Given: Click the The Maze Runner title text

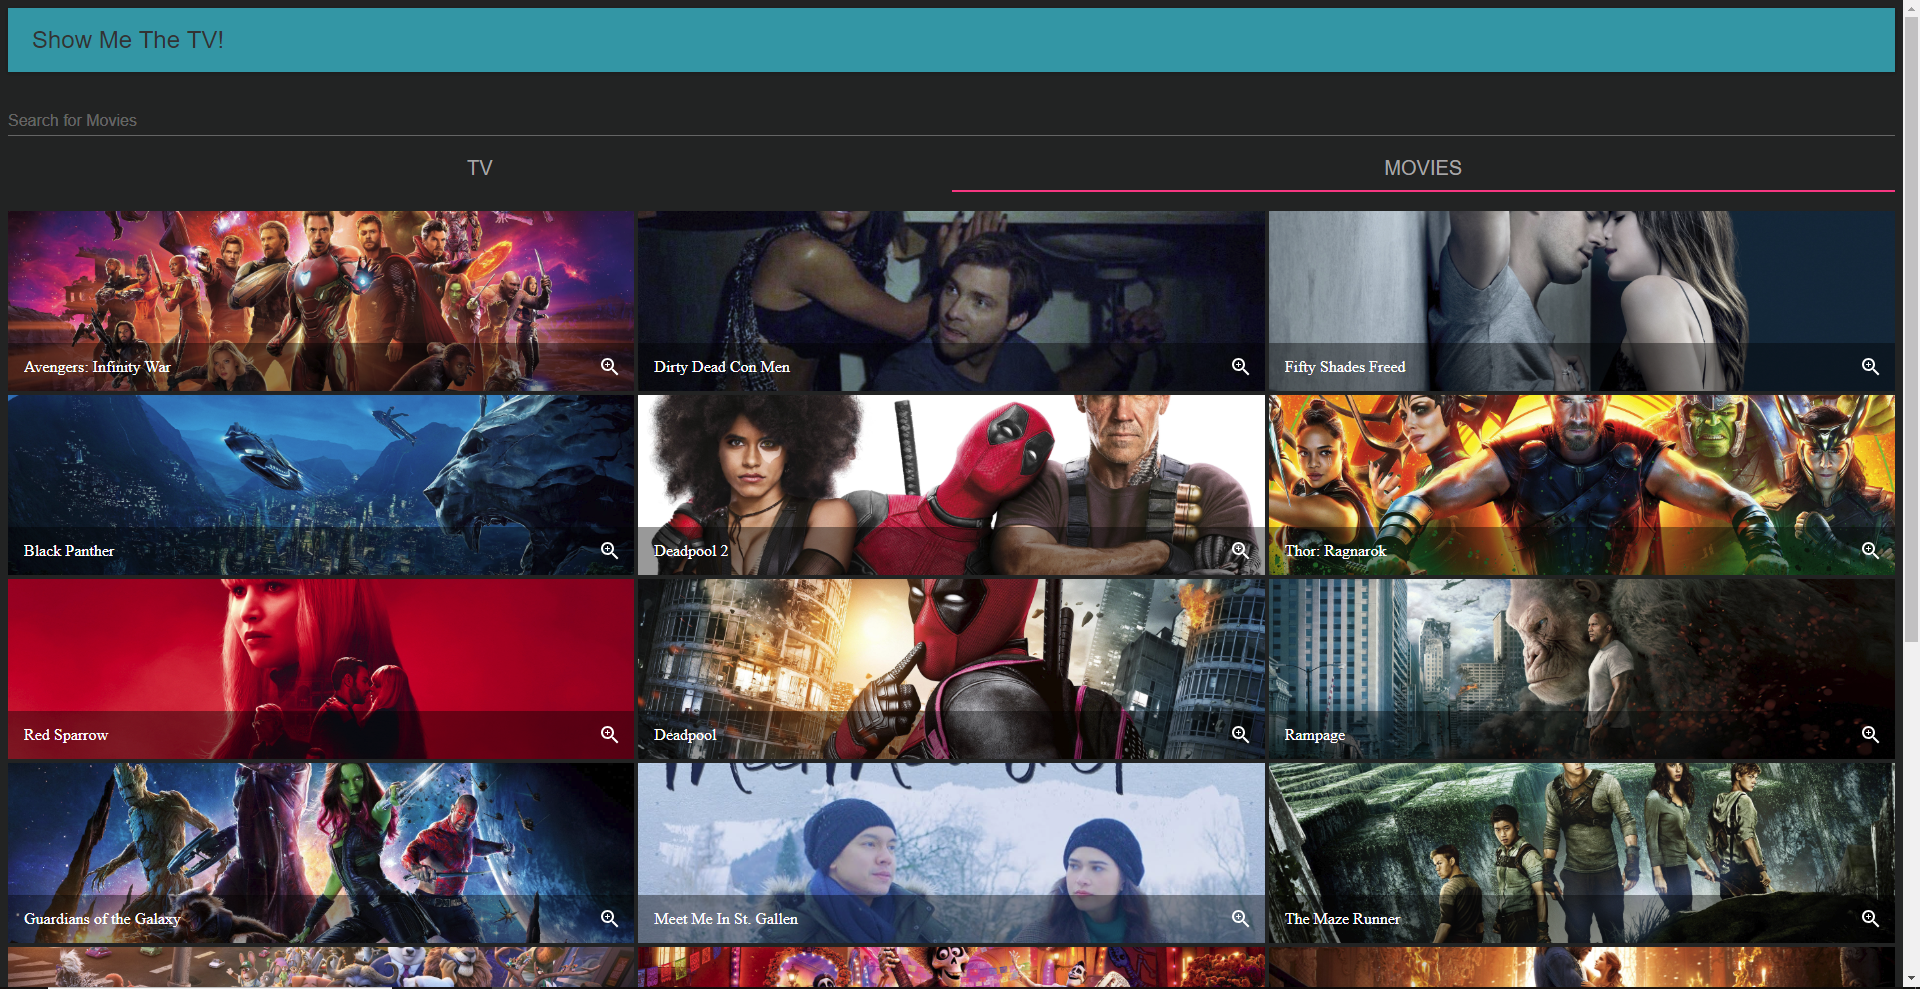Looking at the screenshot, I should [1342, 919].
